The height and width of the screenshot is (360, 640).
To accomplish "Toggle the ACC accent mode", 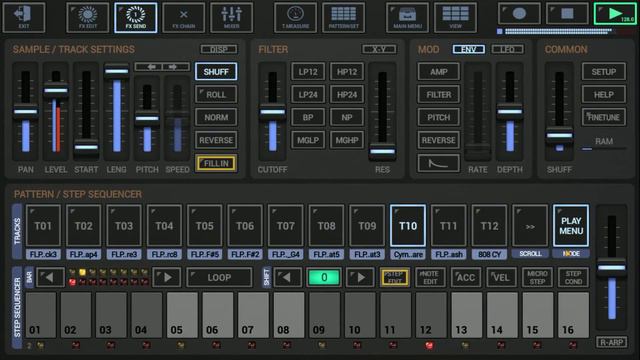I will point(465,278).
